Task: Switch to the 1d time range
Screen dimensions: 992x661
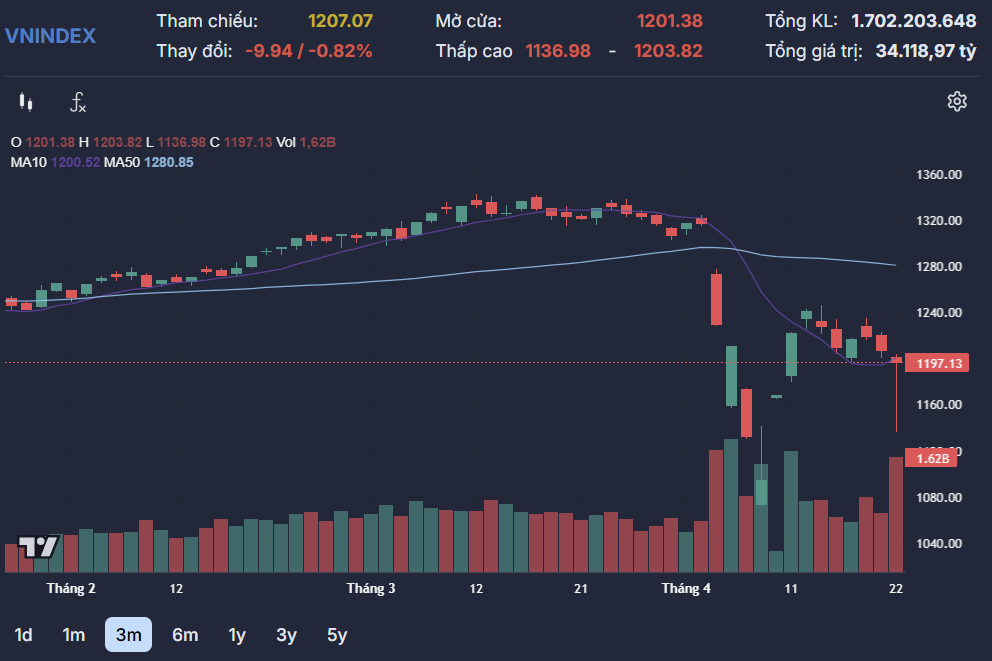Action: coord(23,634)
